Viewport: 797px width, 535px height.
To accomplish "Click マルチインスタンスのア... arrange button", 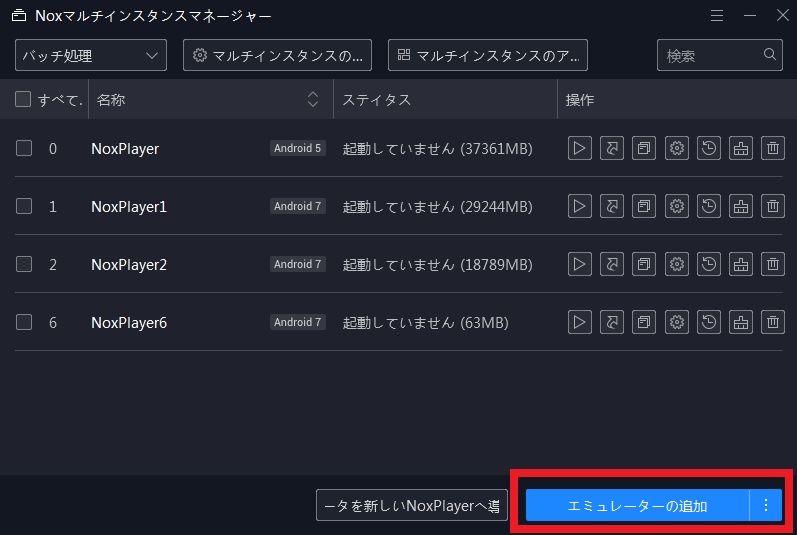I will pos(488,55).
